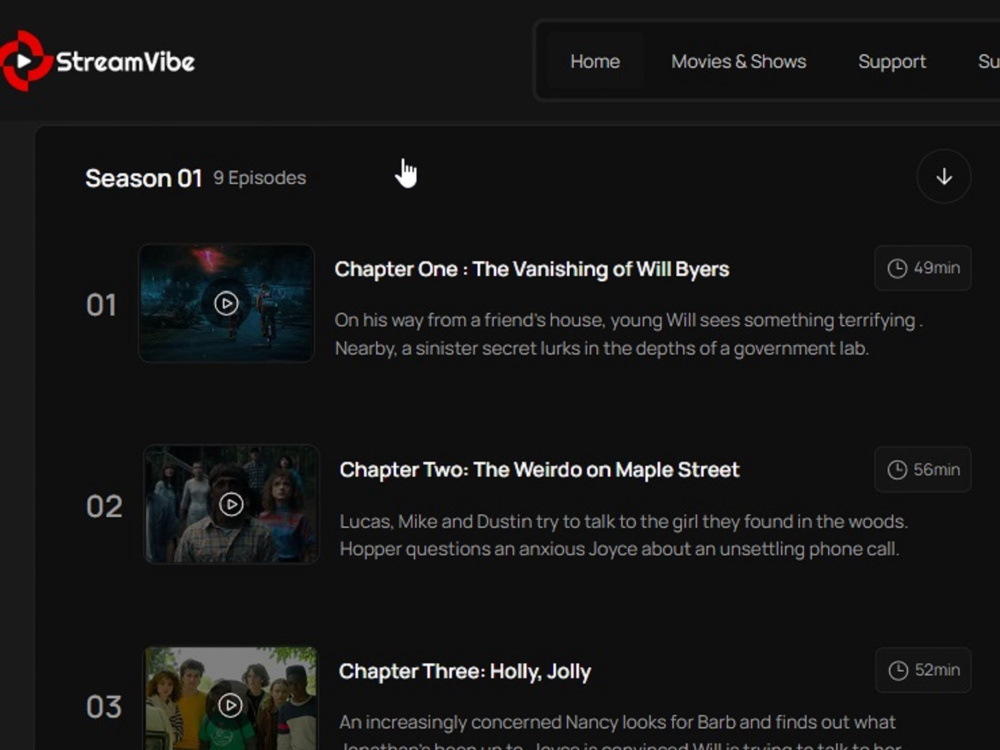Click the clock icon beside 52min

click(x=898, y=670)
